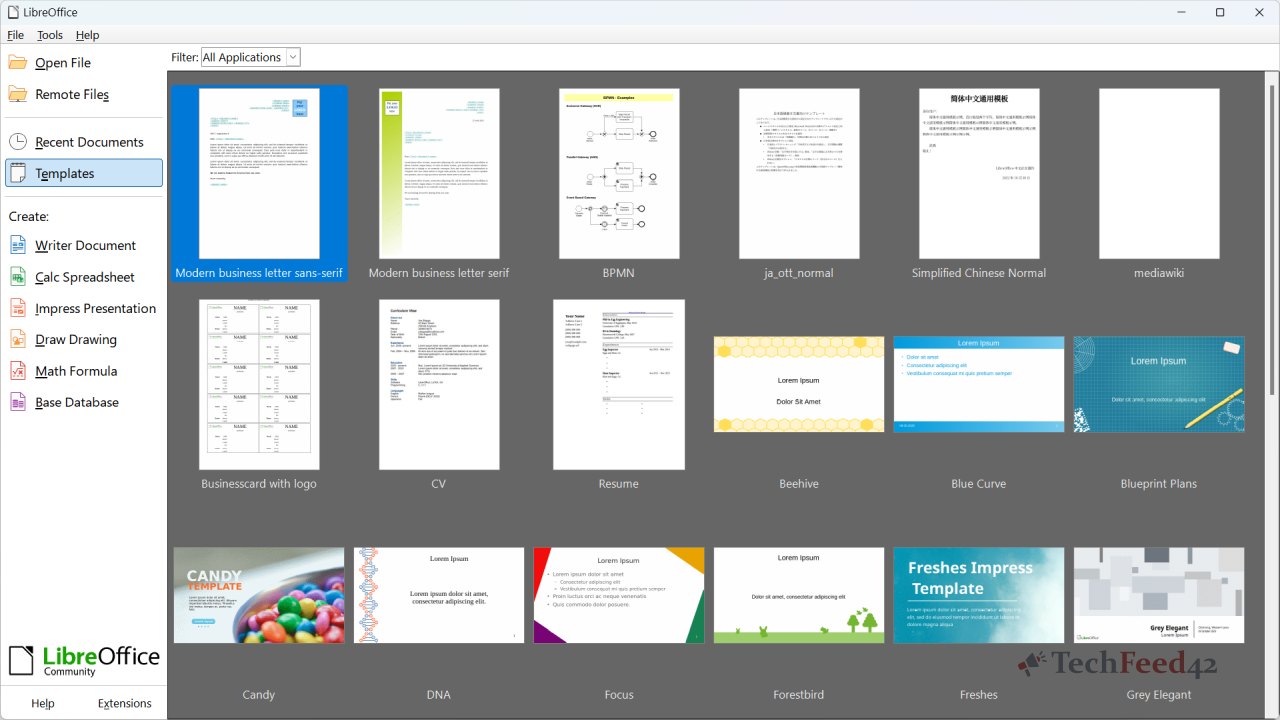This screenshot has height=720, width=1280.
Task: Open the Filter All Applications dropdown
Action: (250, 57)
